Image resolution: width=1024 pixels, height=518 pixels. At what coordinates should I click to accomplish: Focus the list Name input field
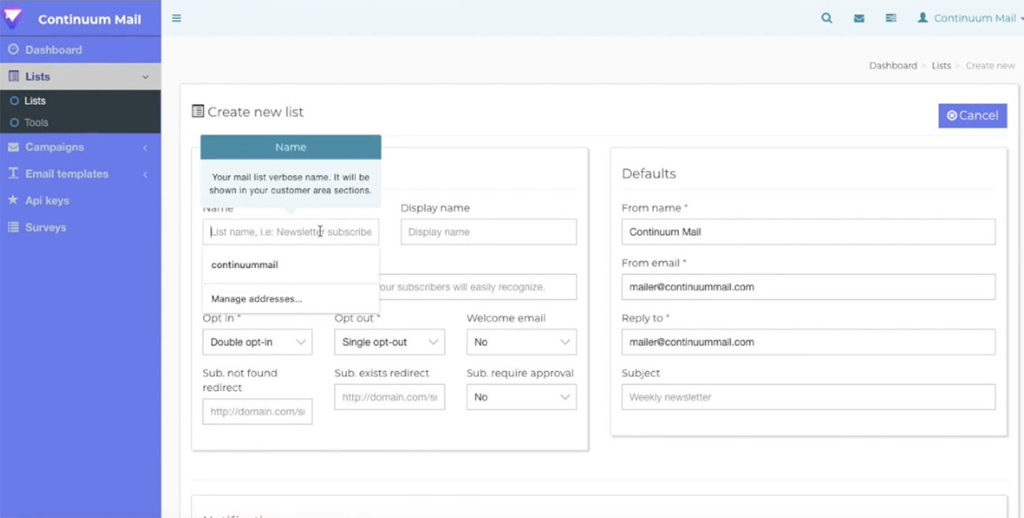point(291,232)
